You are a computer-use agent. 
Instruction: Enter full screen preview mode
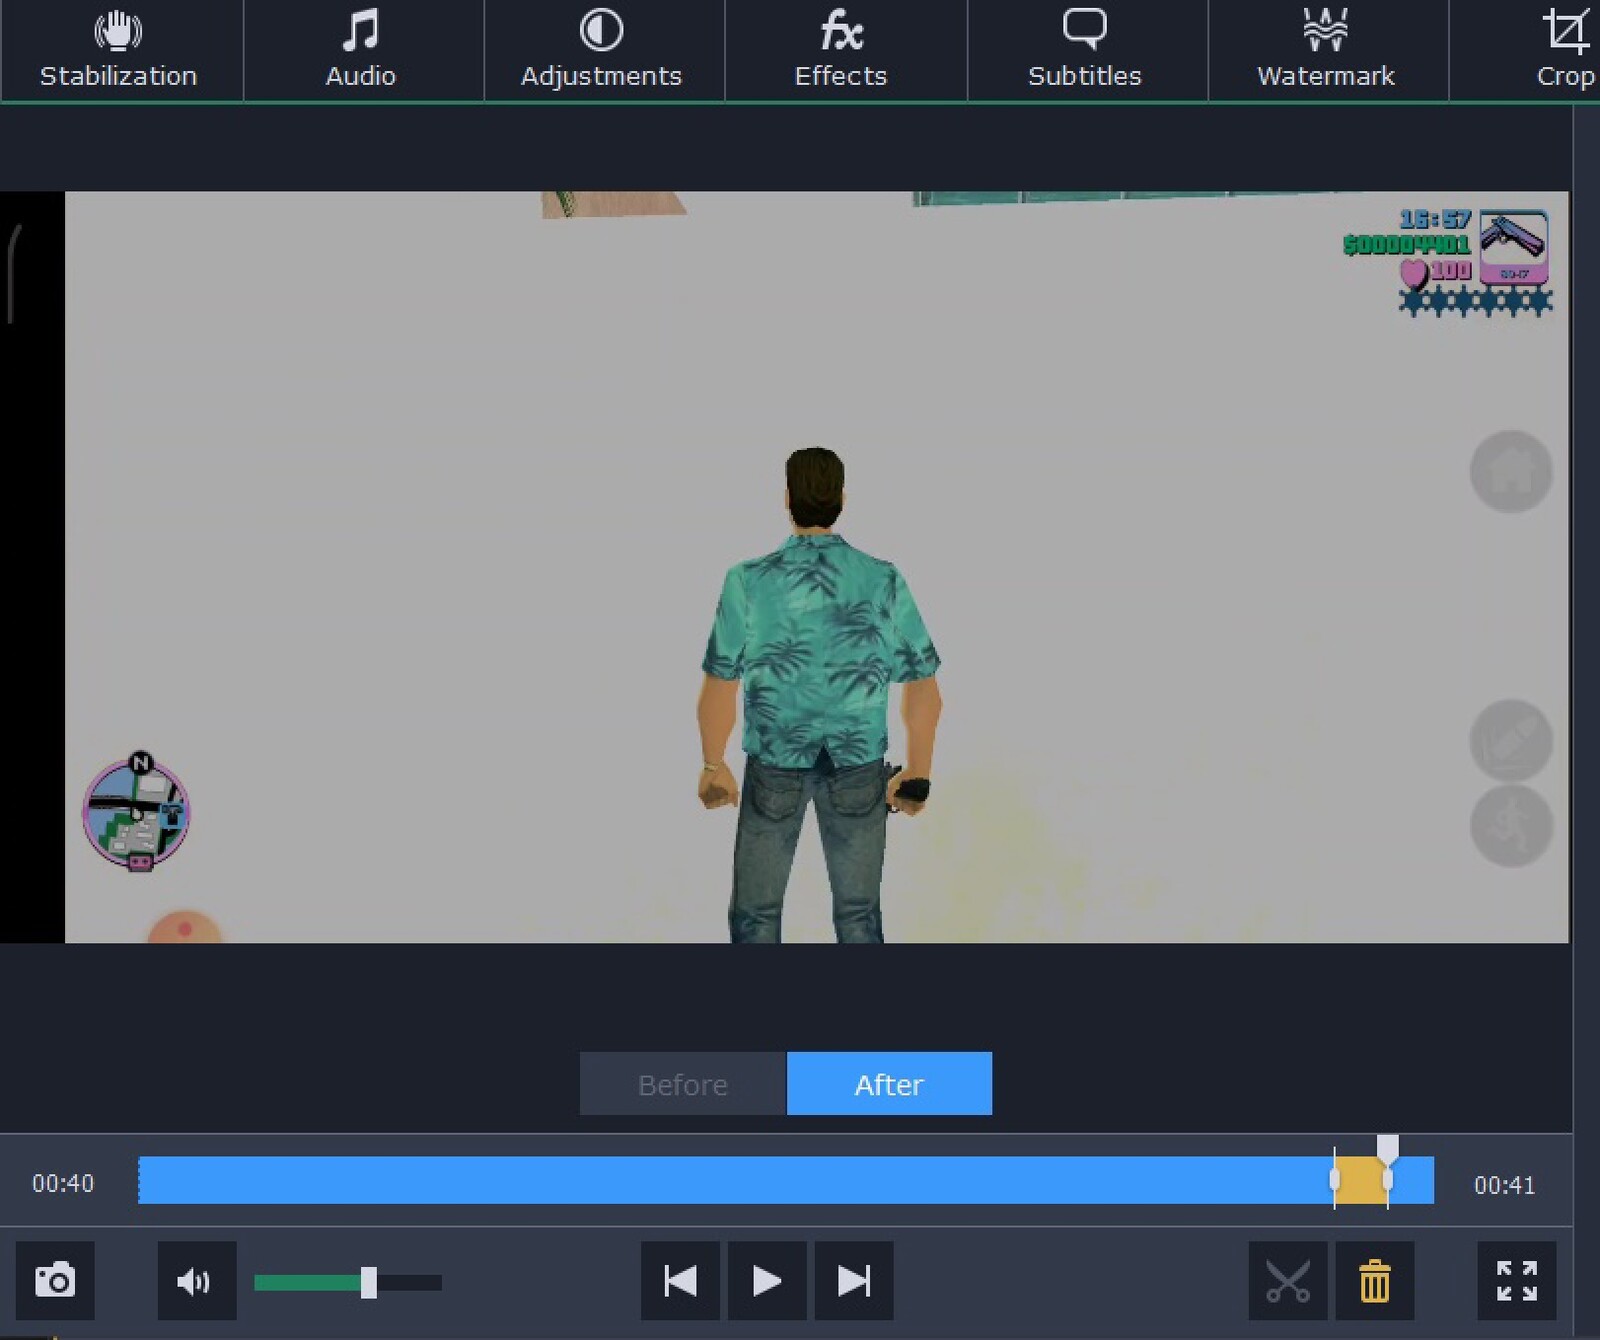click(1517, 1280)
